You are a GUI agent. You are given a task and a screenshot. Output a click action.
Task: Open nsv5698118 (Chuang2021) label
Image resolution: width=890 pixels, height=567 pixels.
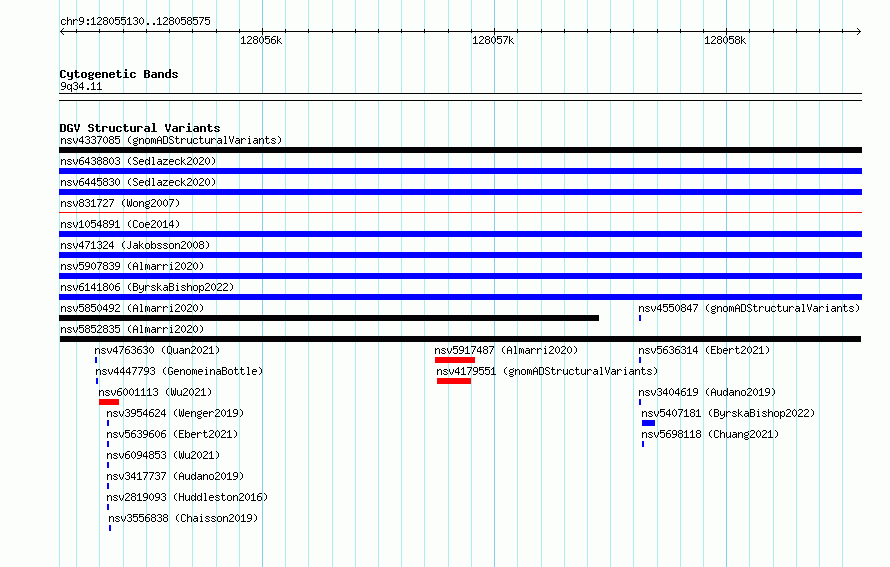click(710, 434)
